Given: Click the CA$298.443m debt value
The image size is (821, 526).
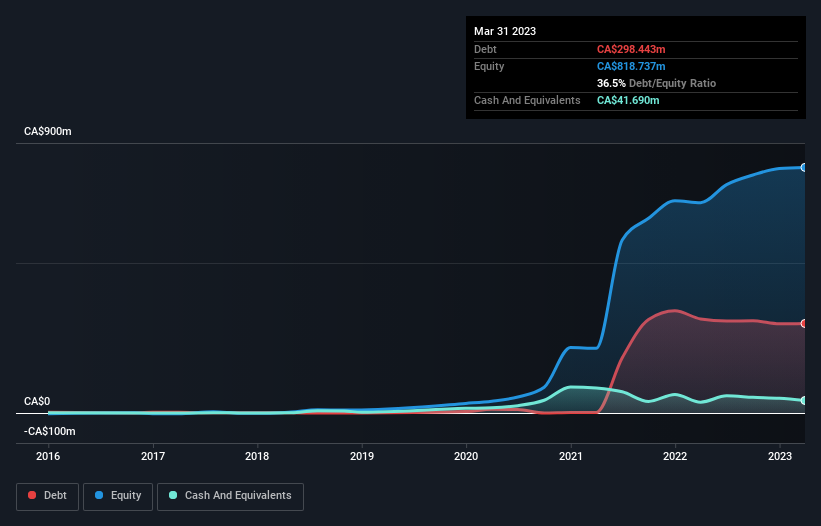Looking at the screenshot, I should pyautogui.click(x=631, y=49).
